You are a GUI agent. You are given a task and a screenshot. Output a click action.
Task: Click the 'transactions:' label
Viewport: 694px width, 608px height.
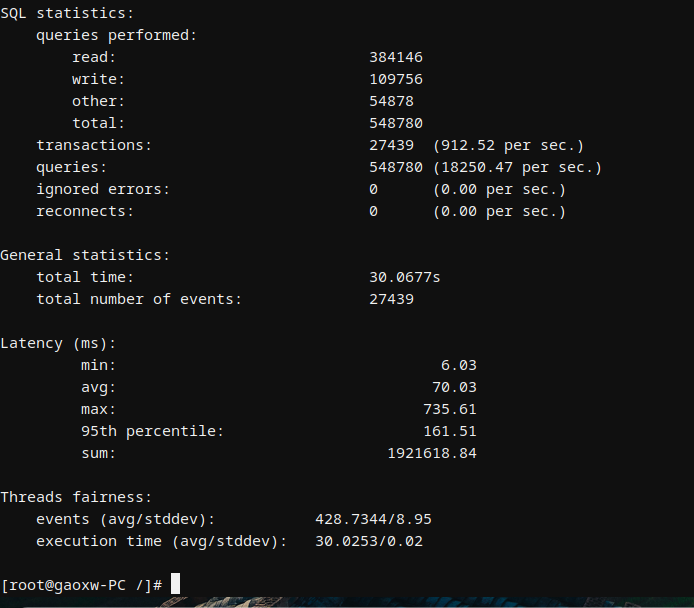pyautogui.click(x=94, y=145)
